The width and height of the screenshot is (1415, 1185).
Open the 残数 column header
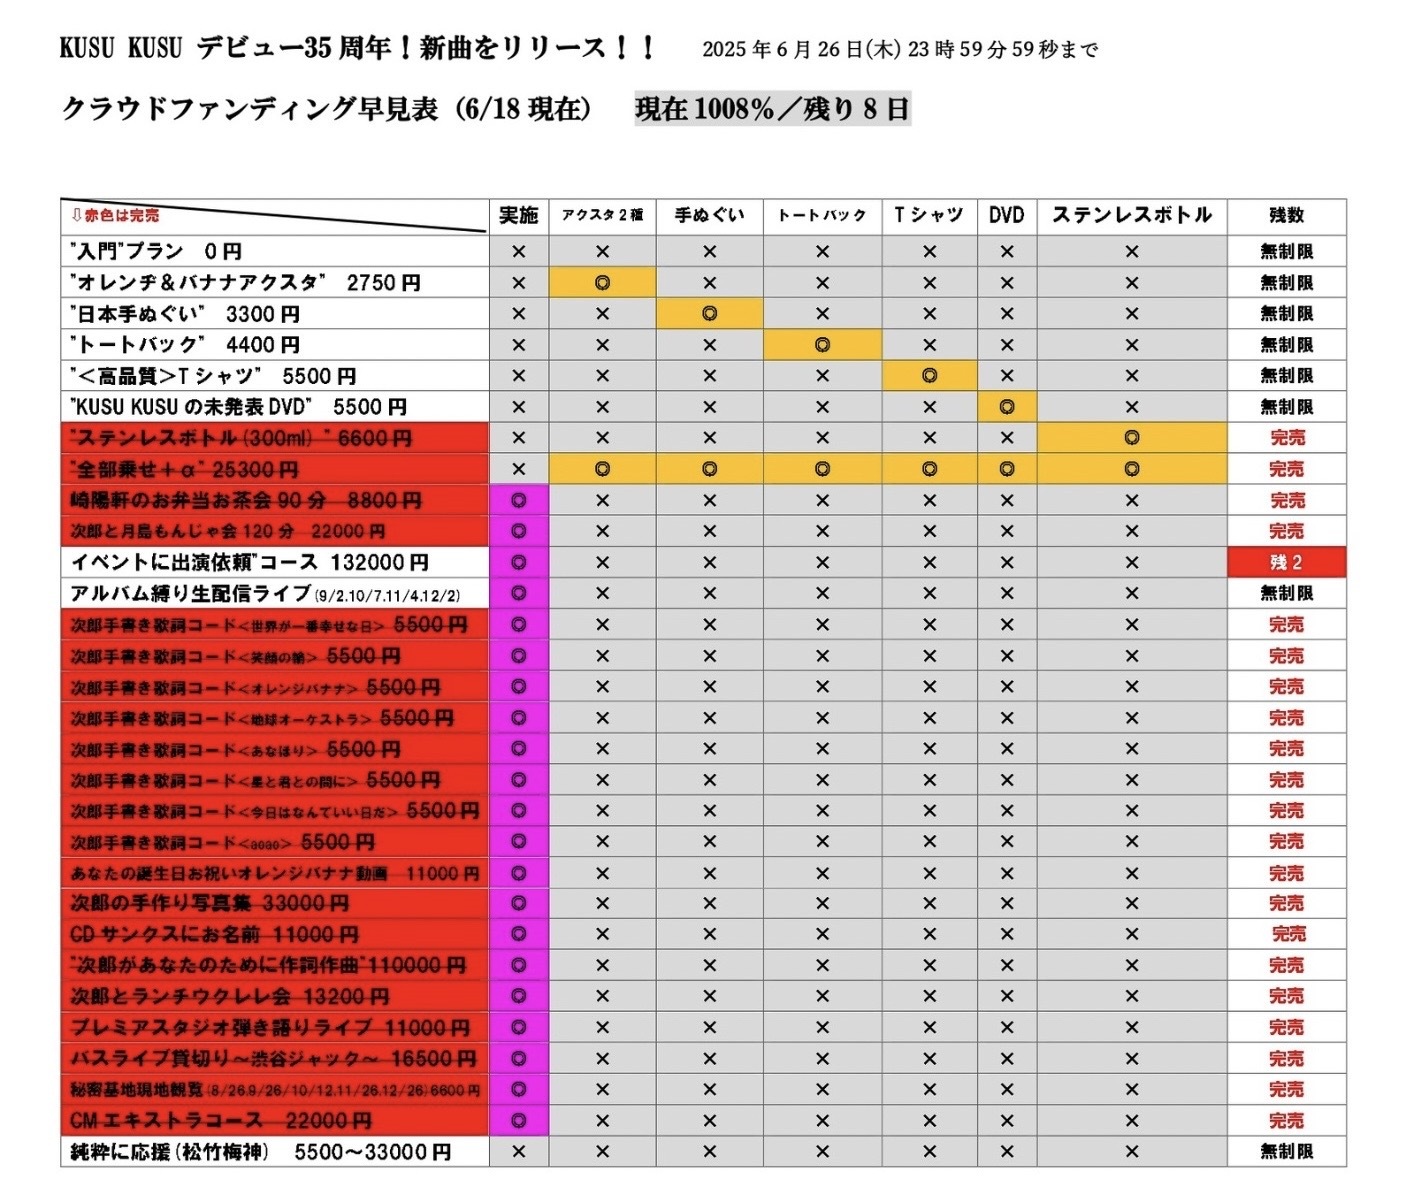1288,214
